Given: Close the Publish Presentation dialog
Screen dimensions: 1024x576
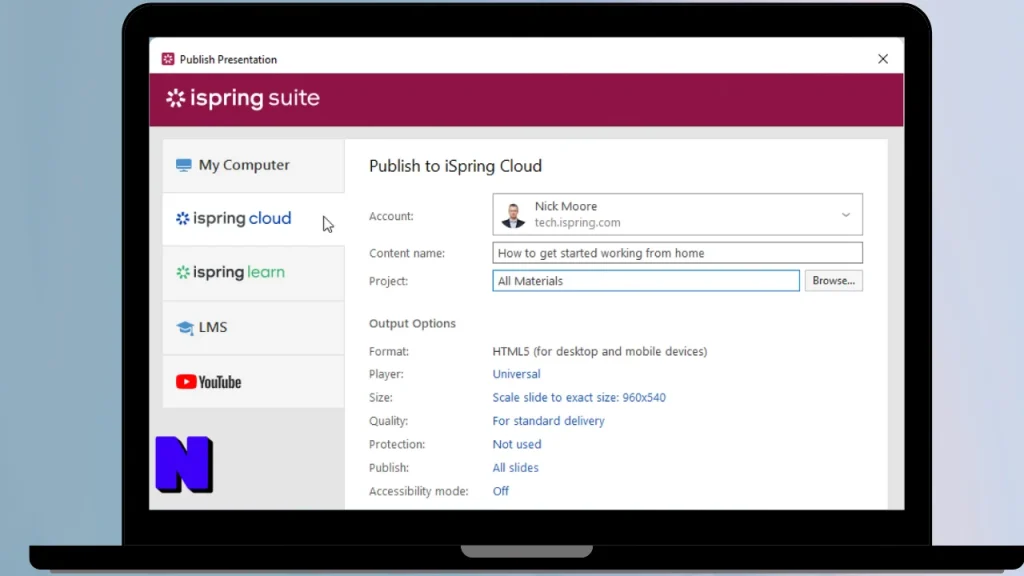Looking at the screenshot, I should pos(883,59).
